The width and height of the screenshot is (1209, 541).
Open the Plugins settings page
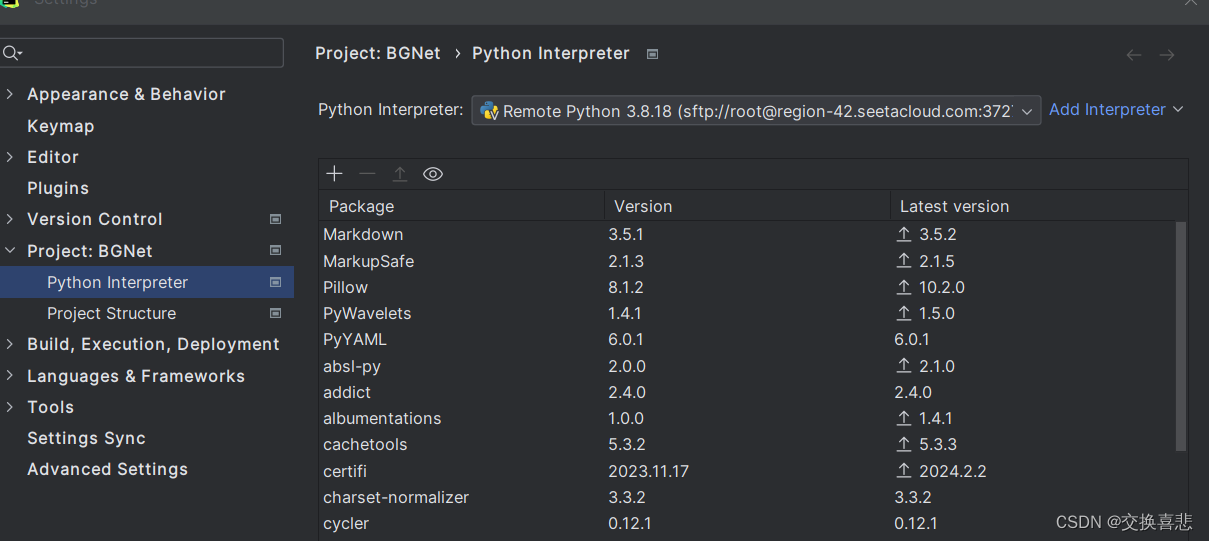[57, 188]
